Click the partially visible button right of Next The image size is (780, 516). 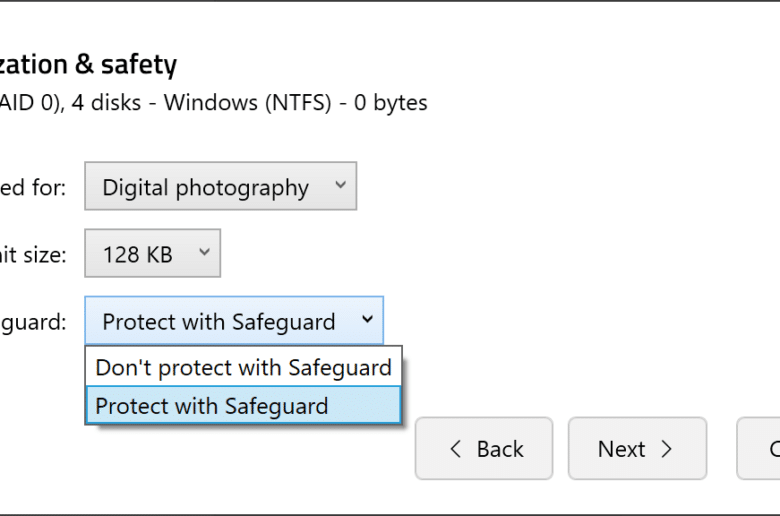tap(758, 448)
